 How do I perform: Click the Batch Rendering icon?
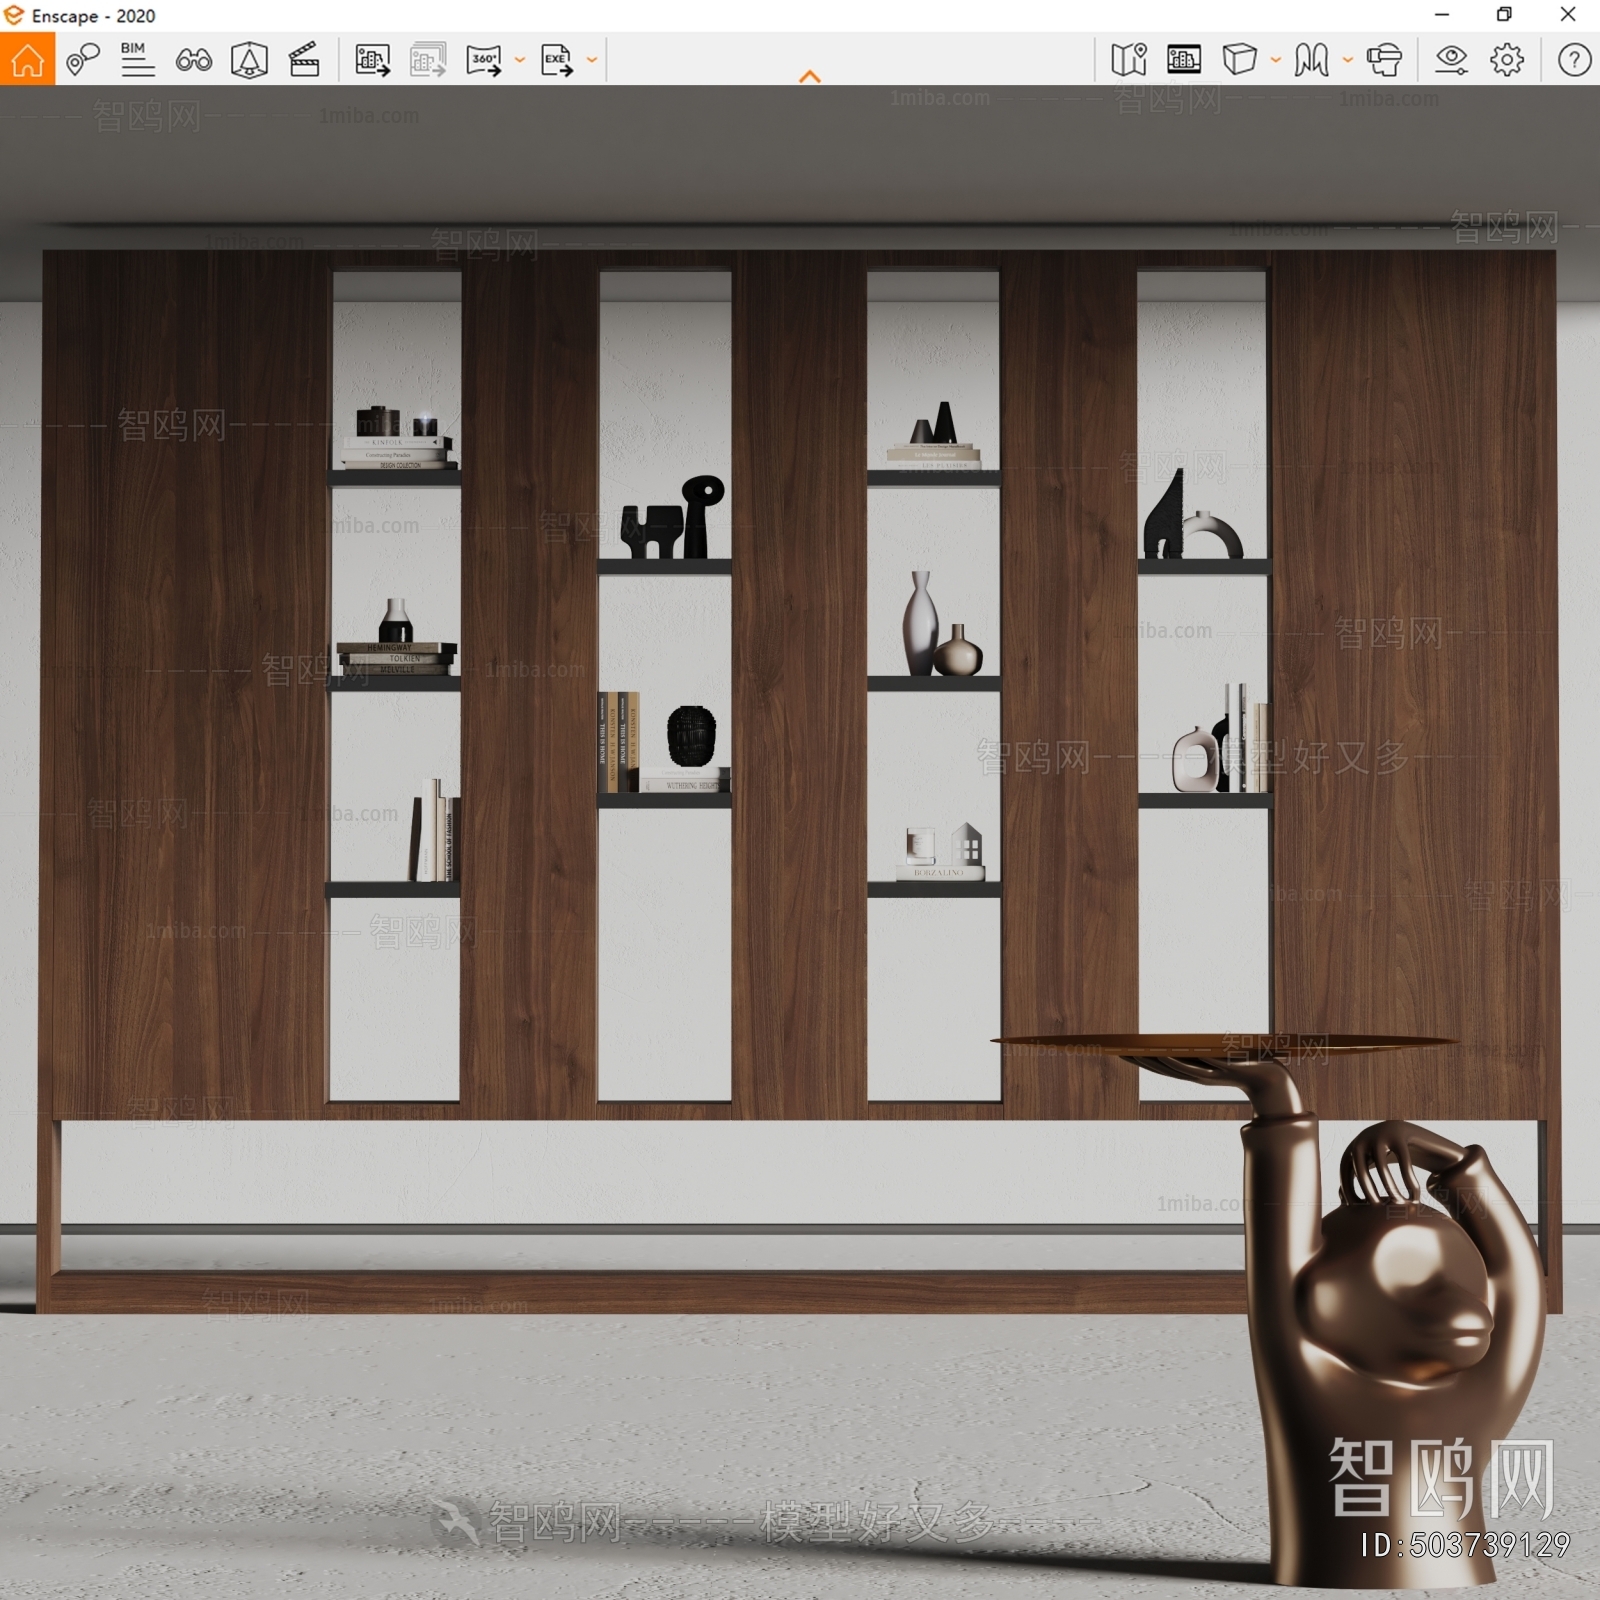428,60
